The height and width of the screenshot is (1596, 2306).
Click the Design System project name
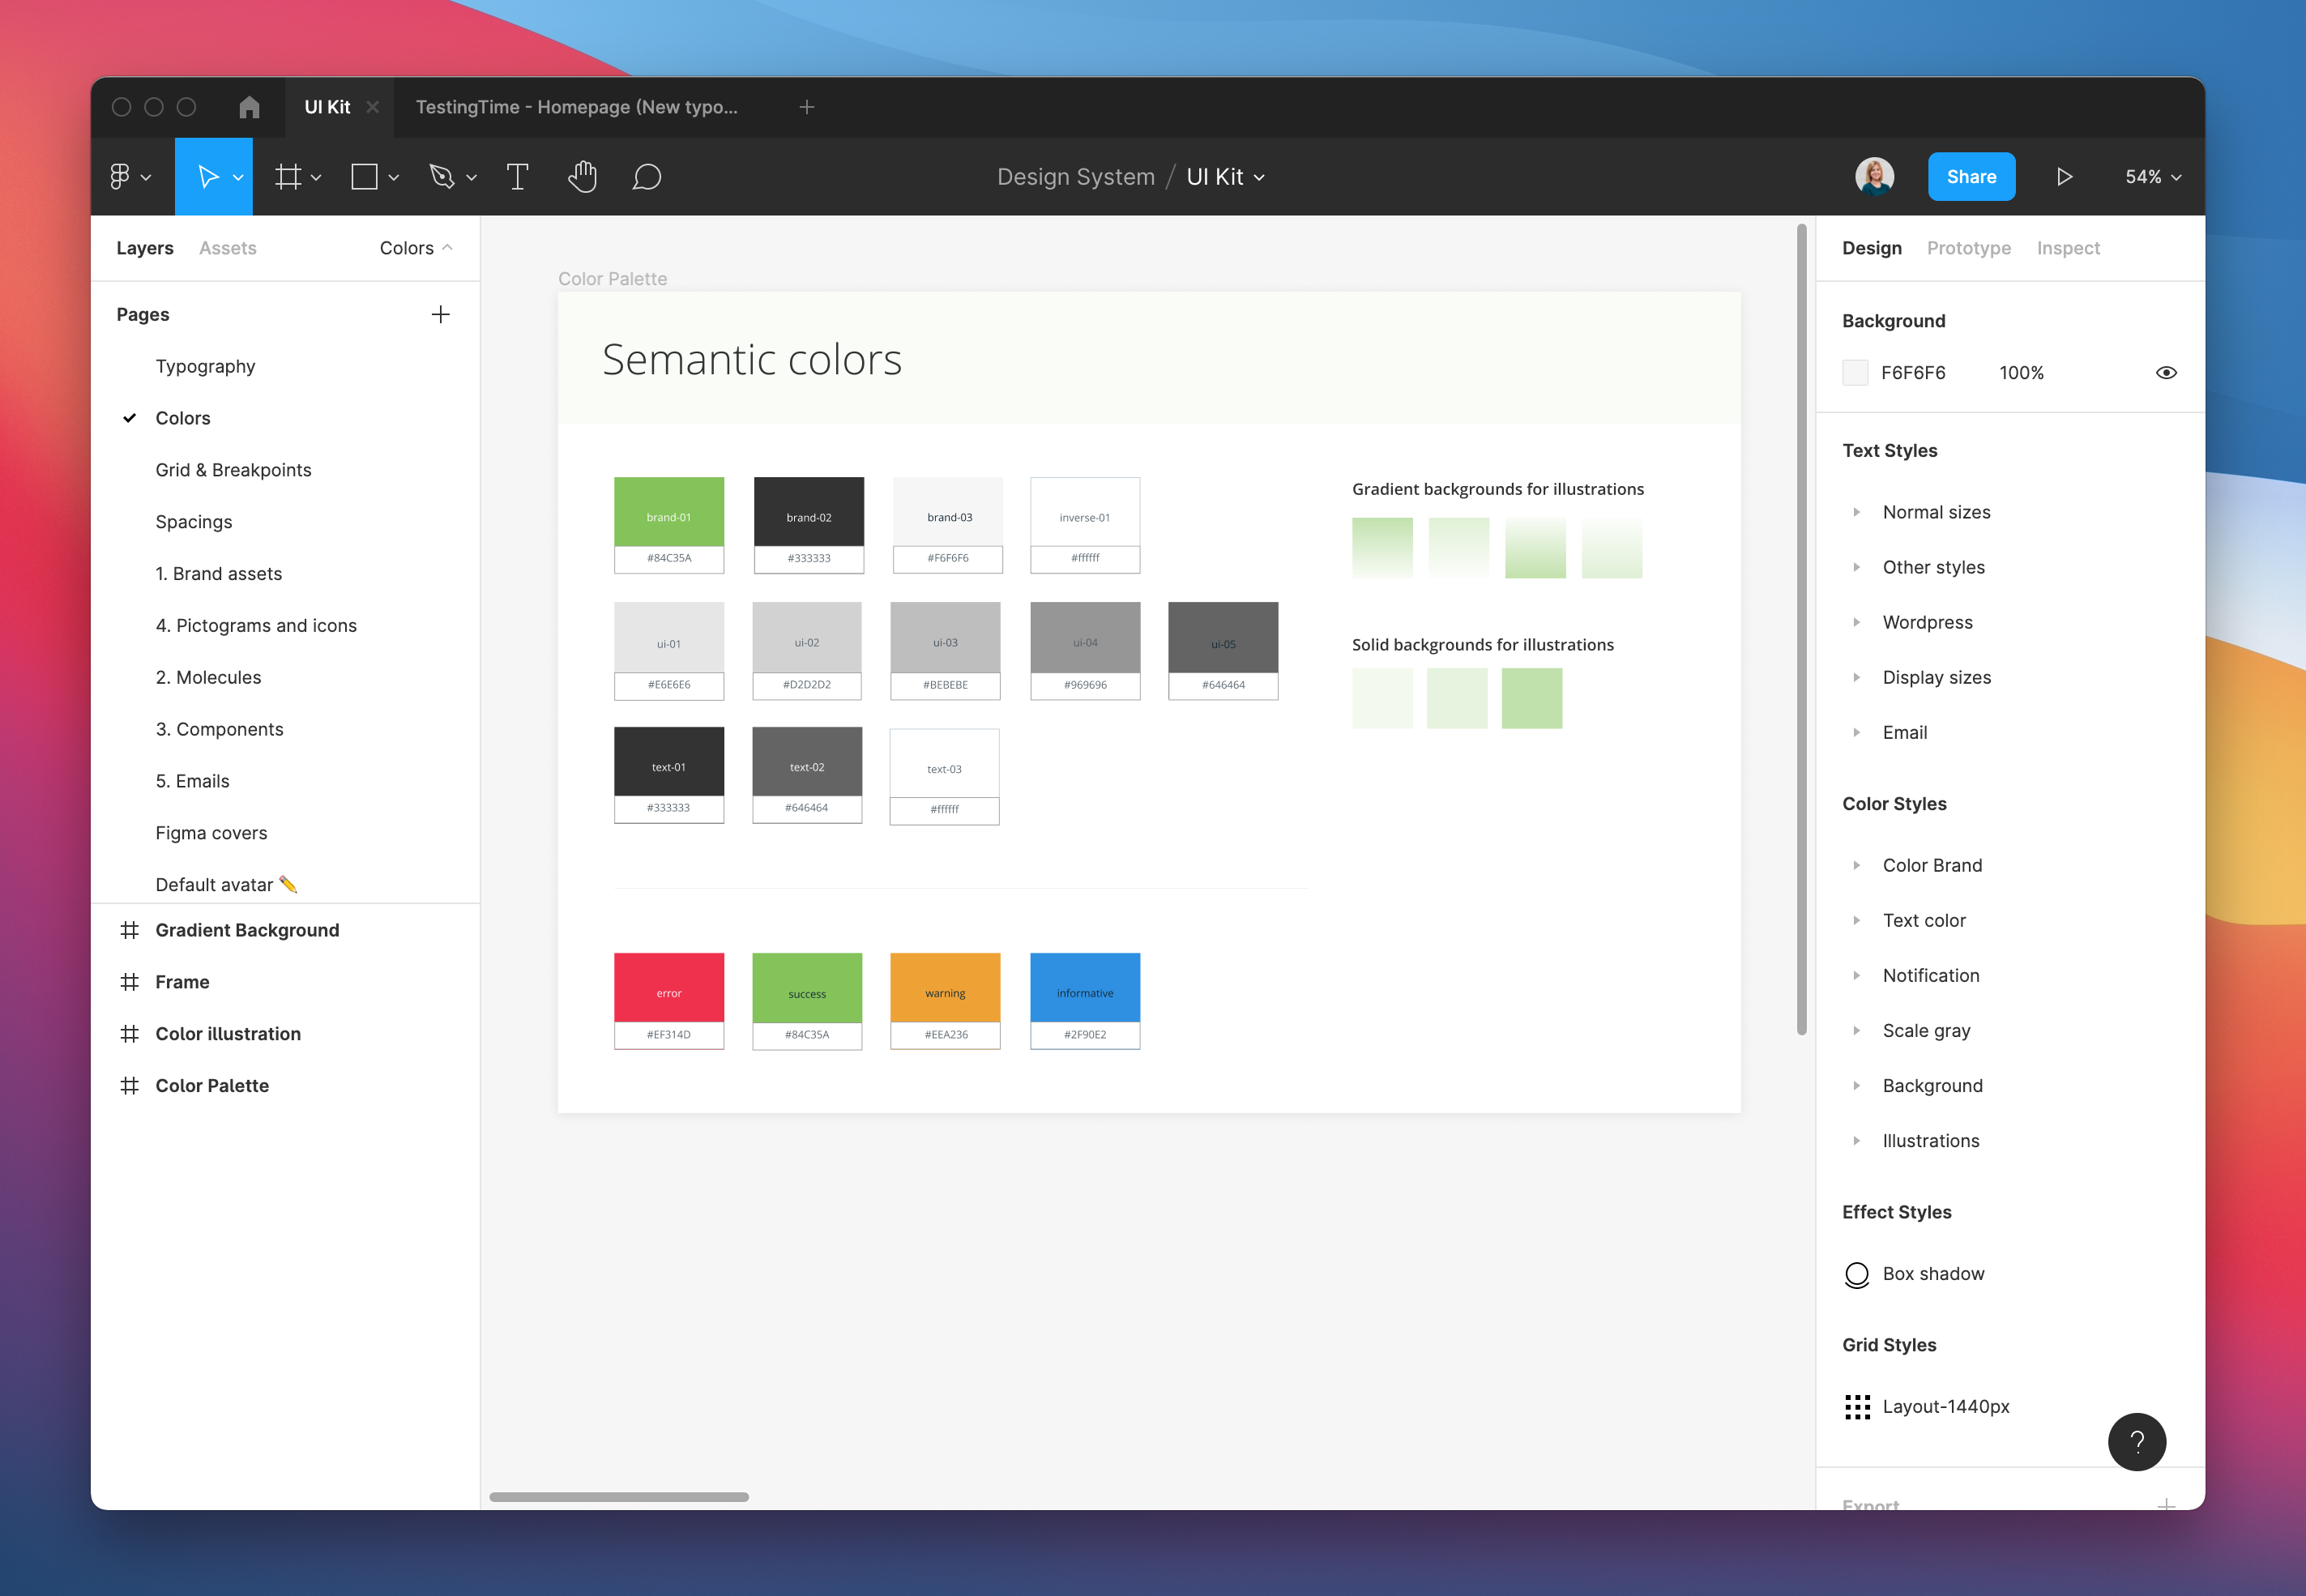pyautogui.click(x=1075, y=177)
